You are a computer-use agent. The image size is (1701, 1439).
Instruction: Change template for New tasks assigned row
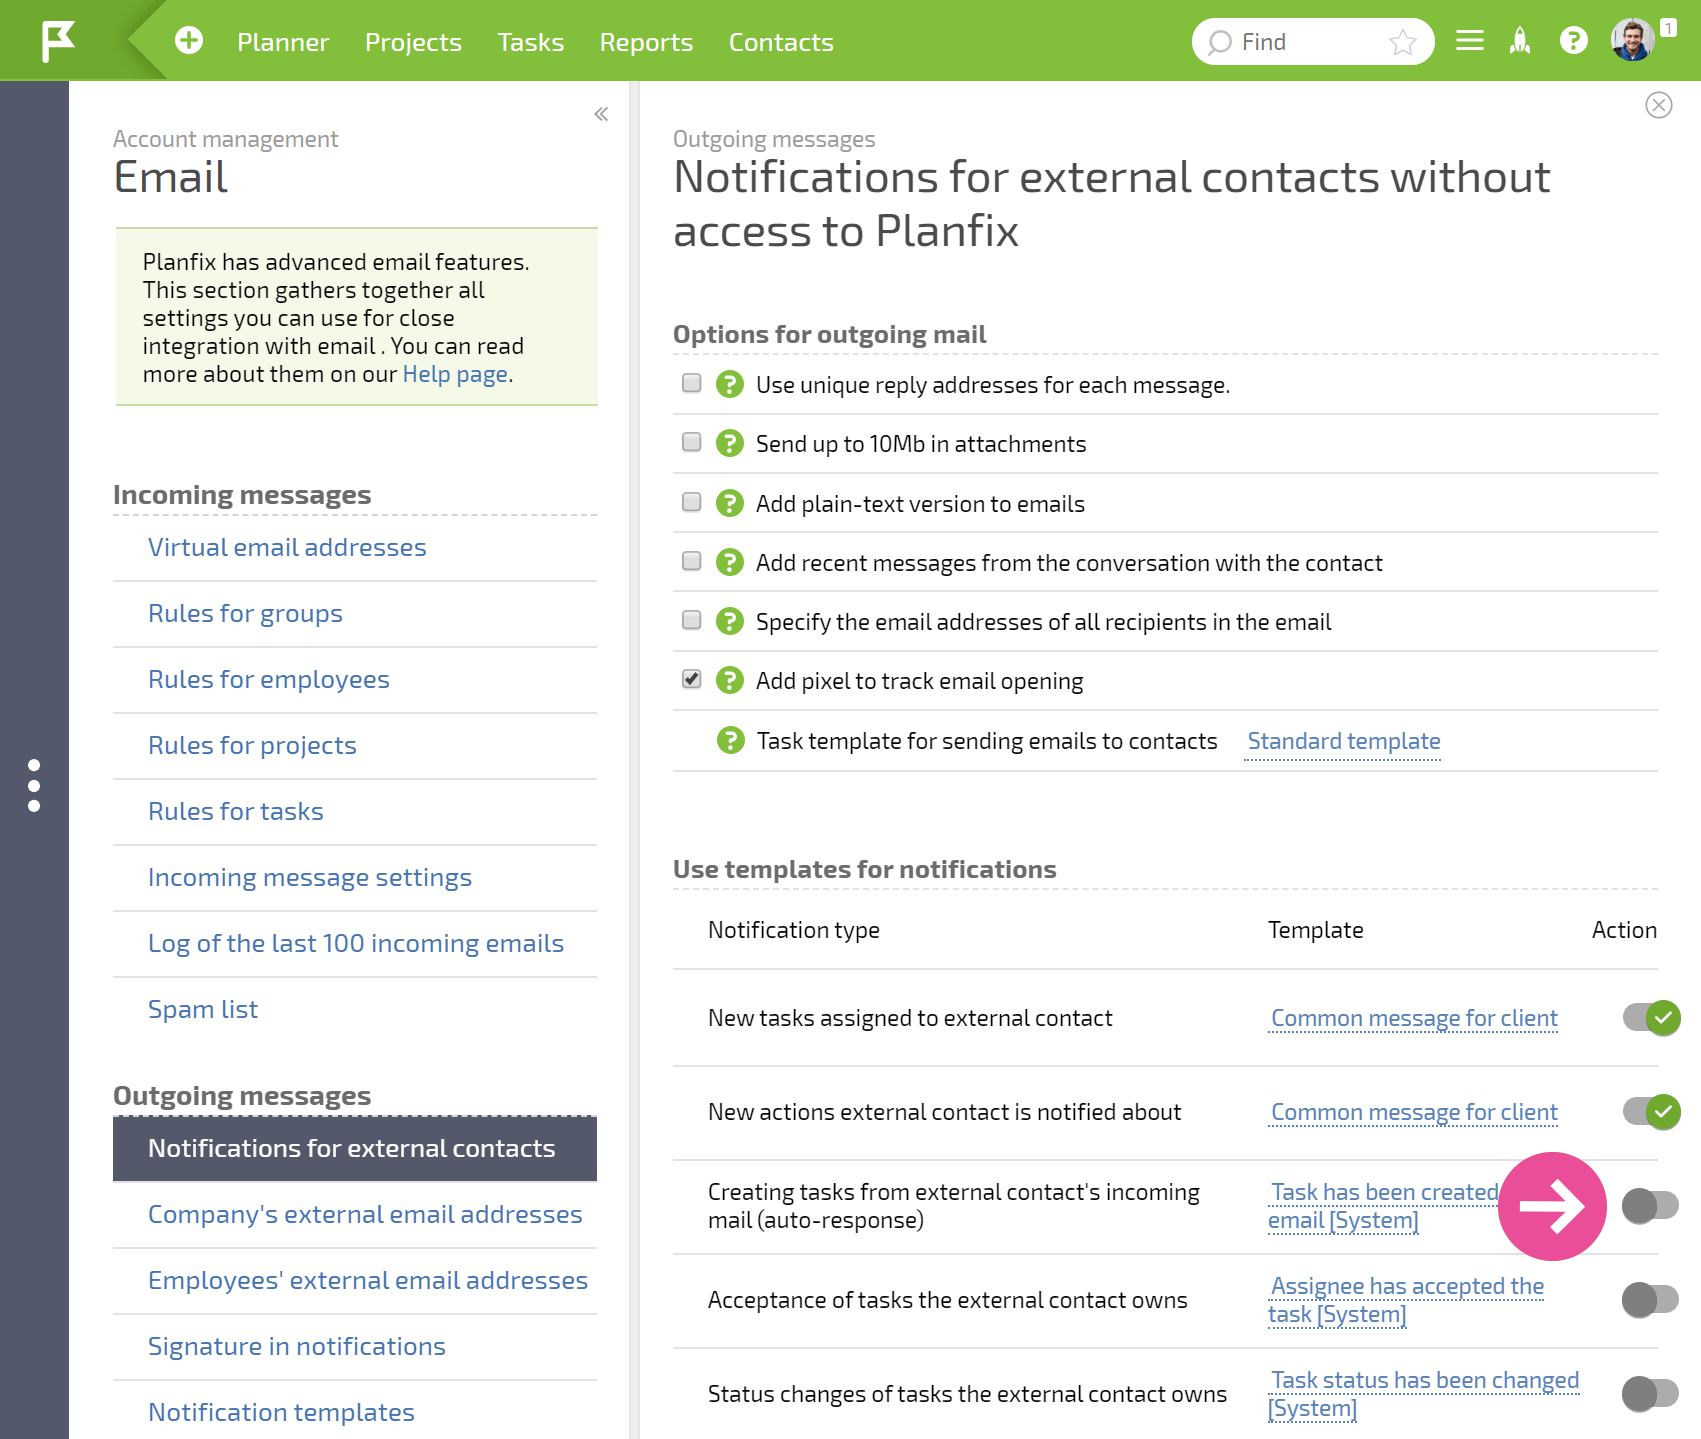pyautogui.click(x=1414, y=1018)
